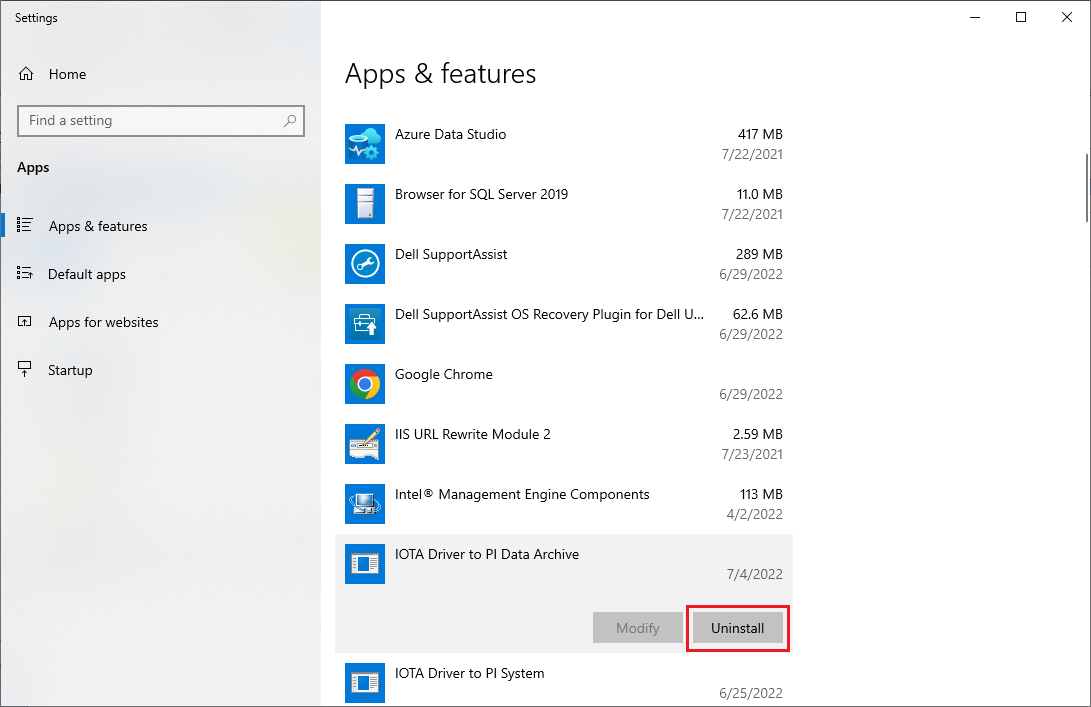Select IIS URL Rewrite Module 2 name
Image resolution: width=1091 pixels, height=707 pixels.
[x=472, y=434]
